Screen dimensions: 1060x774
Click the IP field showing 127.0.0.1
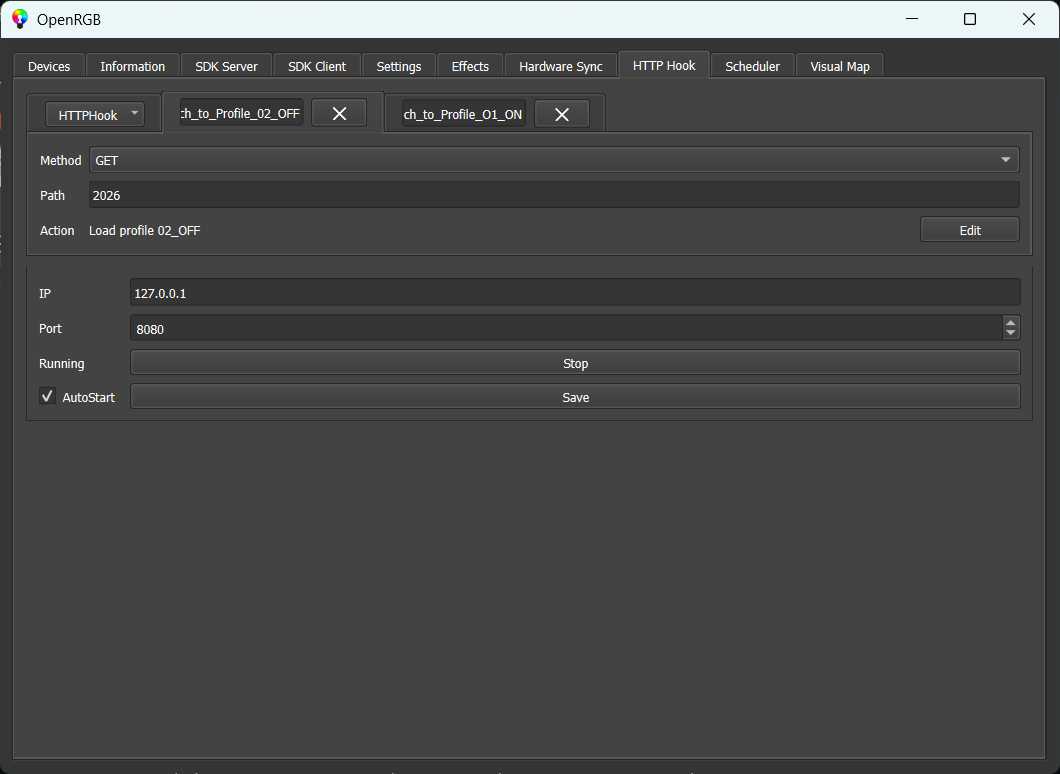click(575, 293)
